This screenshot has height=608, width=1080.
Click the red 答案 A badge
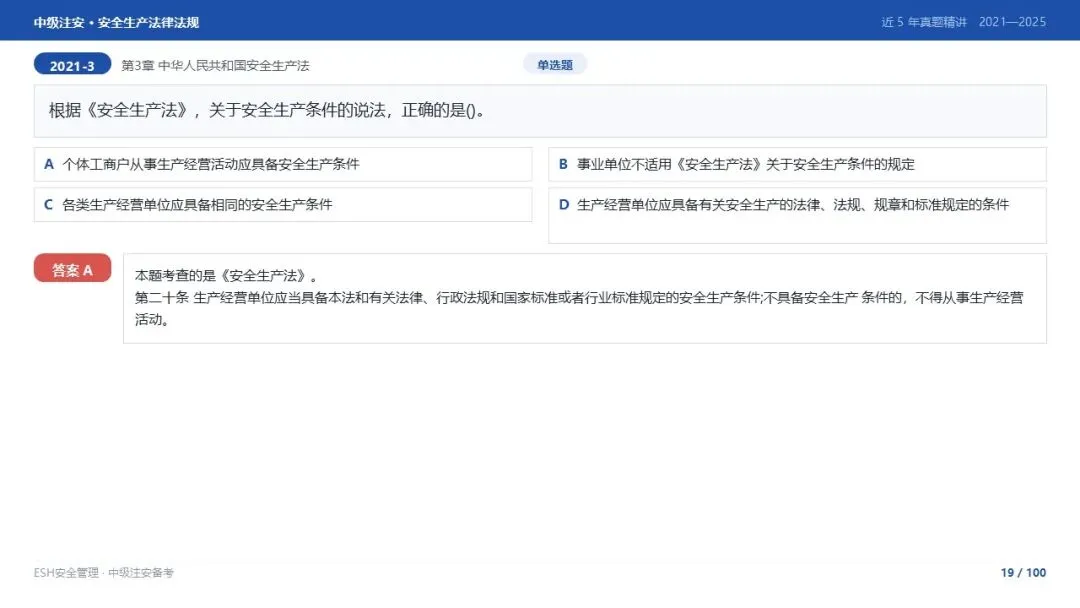72,269
